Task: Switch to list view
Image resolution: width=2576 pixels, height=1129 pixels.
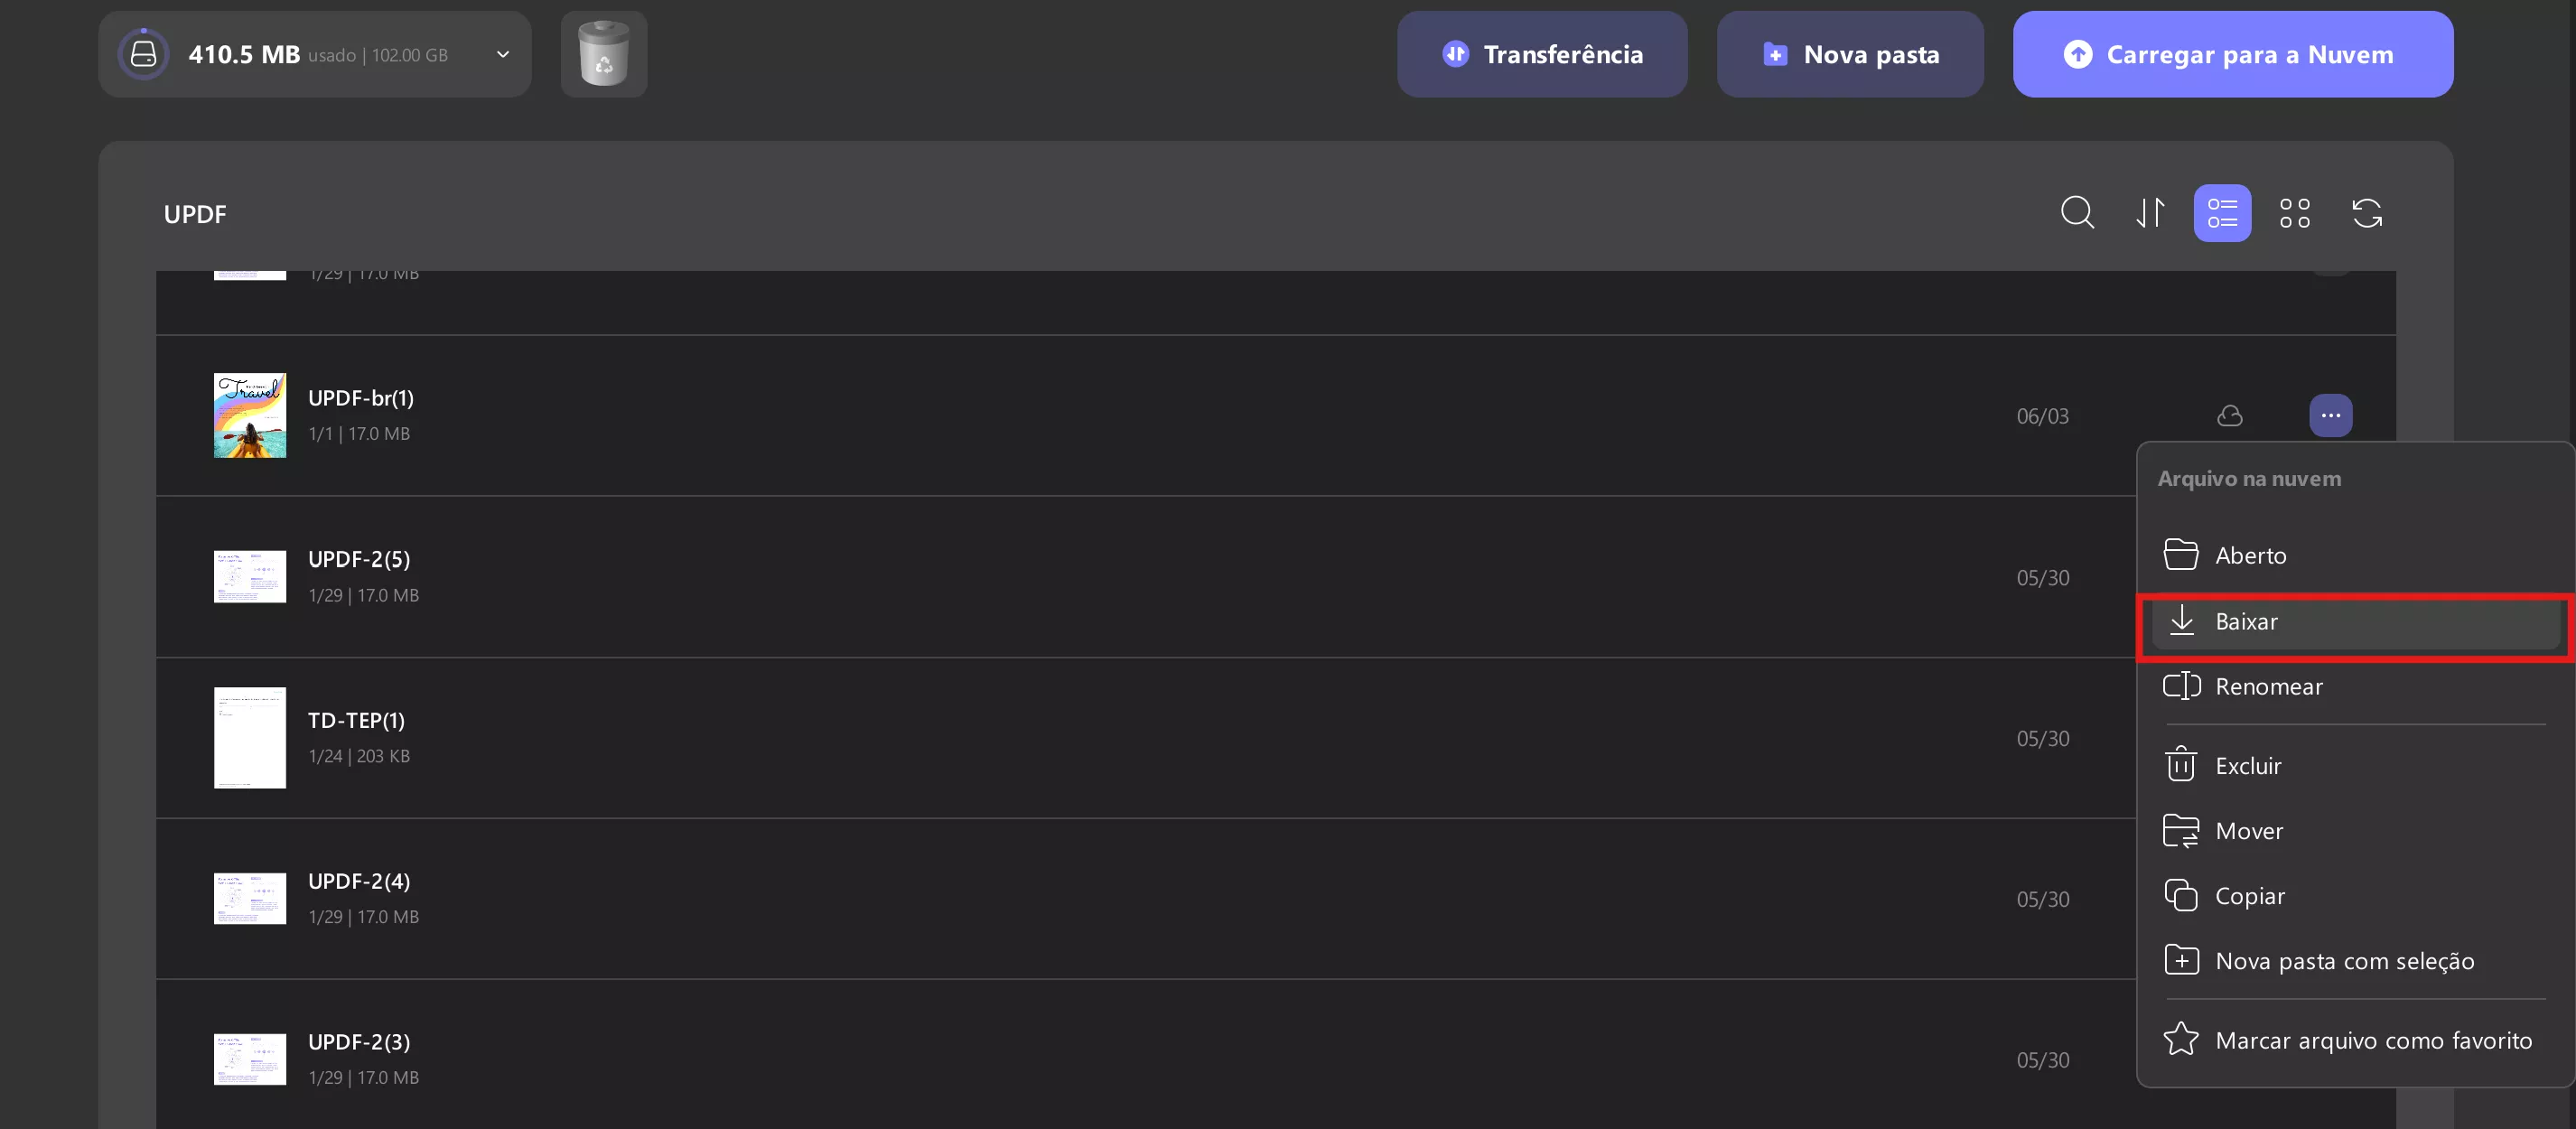Action: coord(2222,212)
